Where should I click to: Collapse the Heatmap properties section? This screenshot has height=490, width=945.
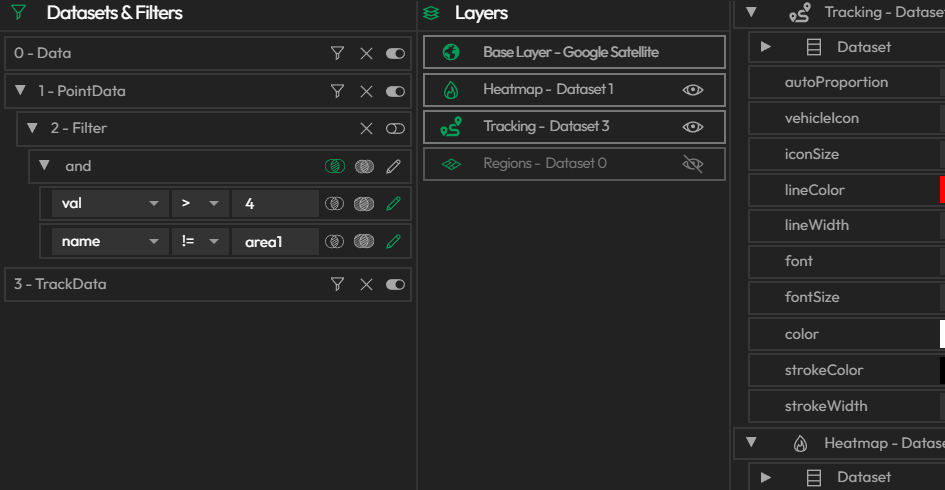751,442
